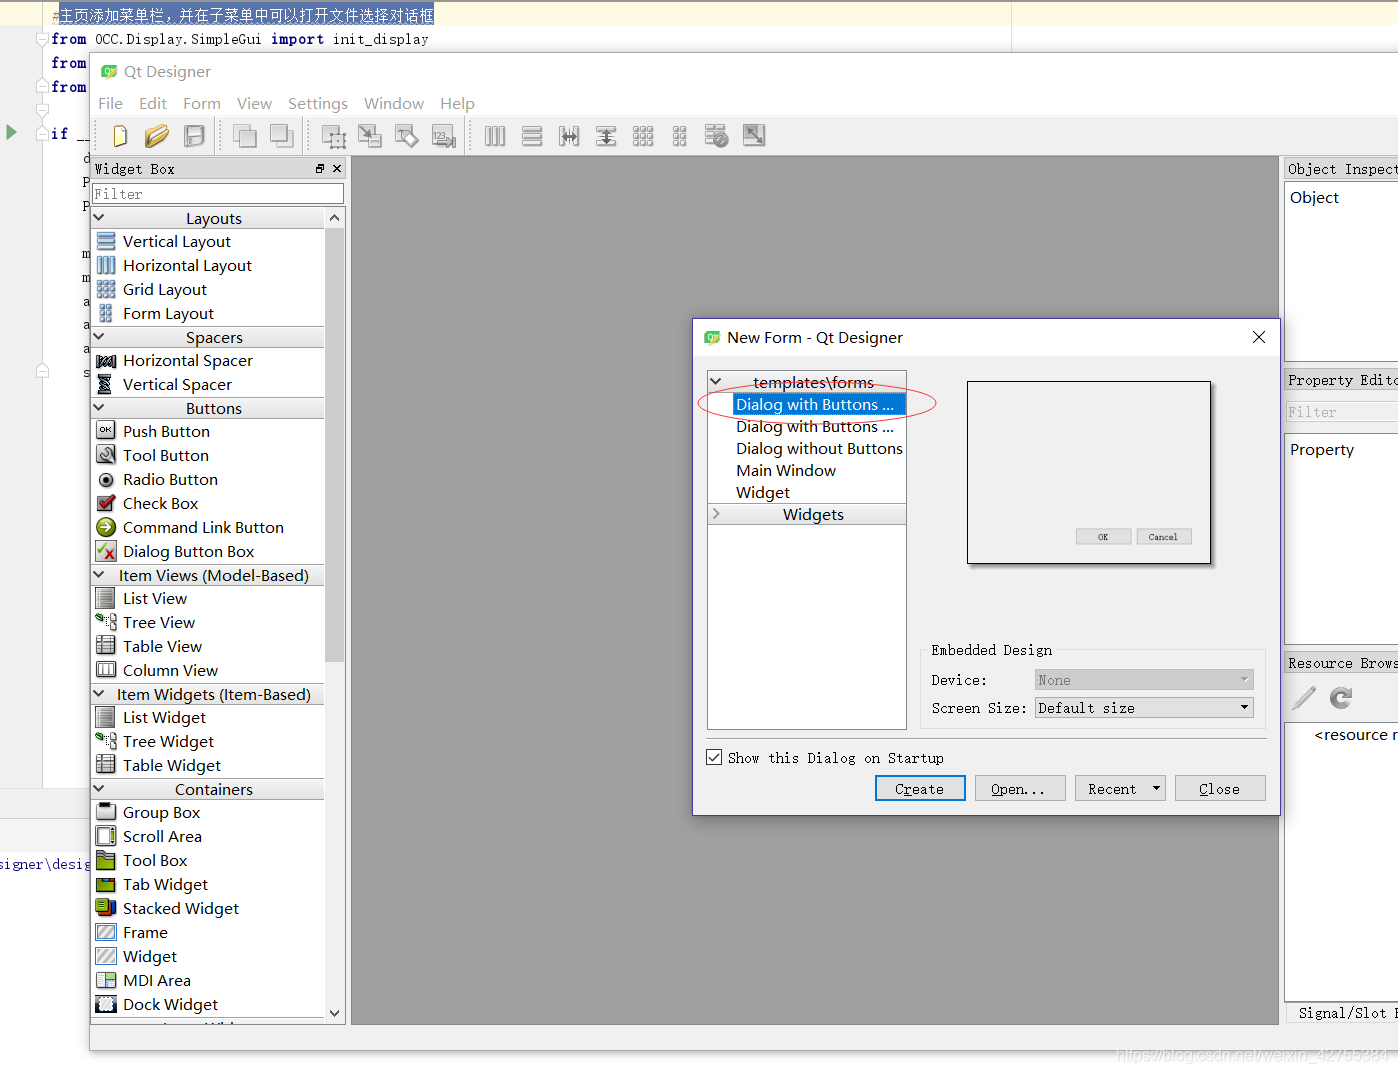Click the Push Button widget icon

point(106,430)
